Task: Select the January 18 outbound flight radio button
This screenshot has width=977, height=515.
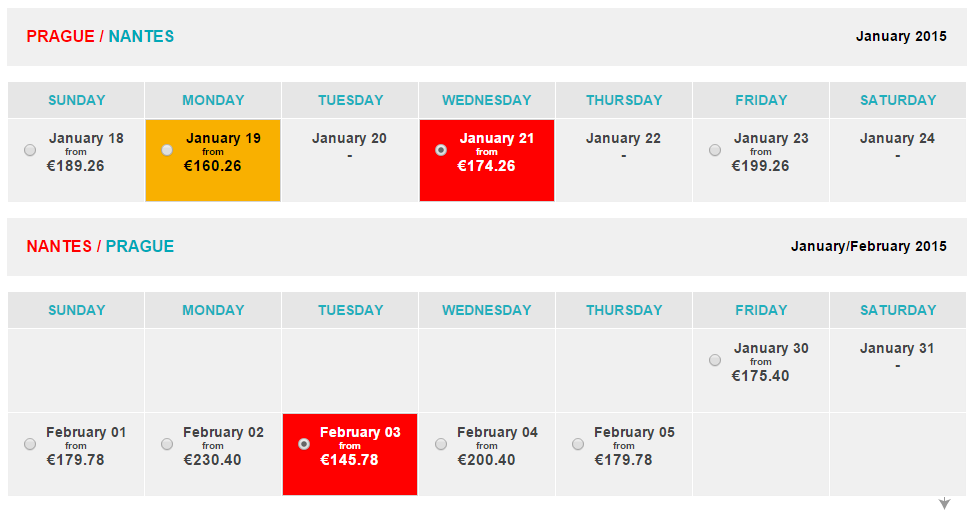Action: (30, 150)
